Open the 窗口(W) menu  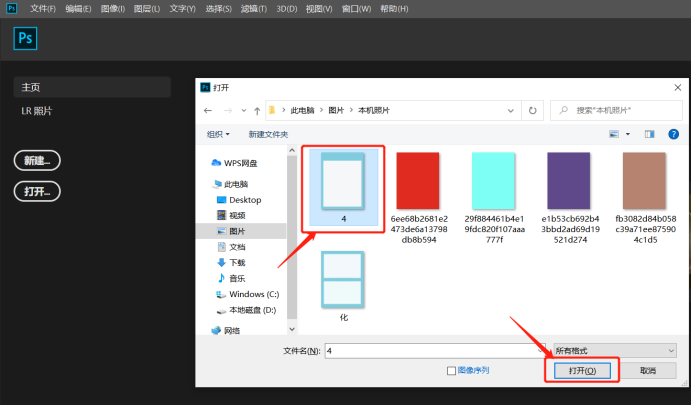356,8
